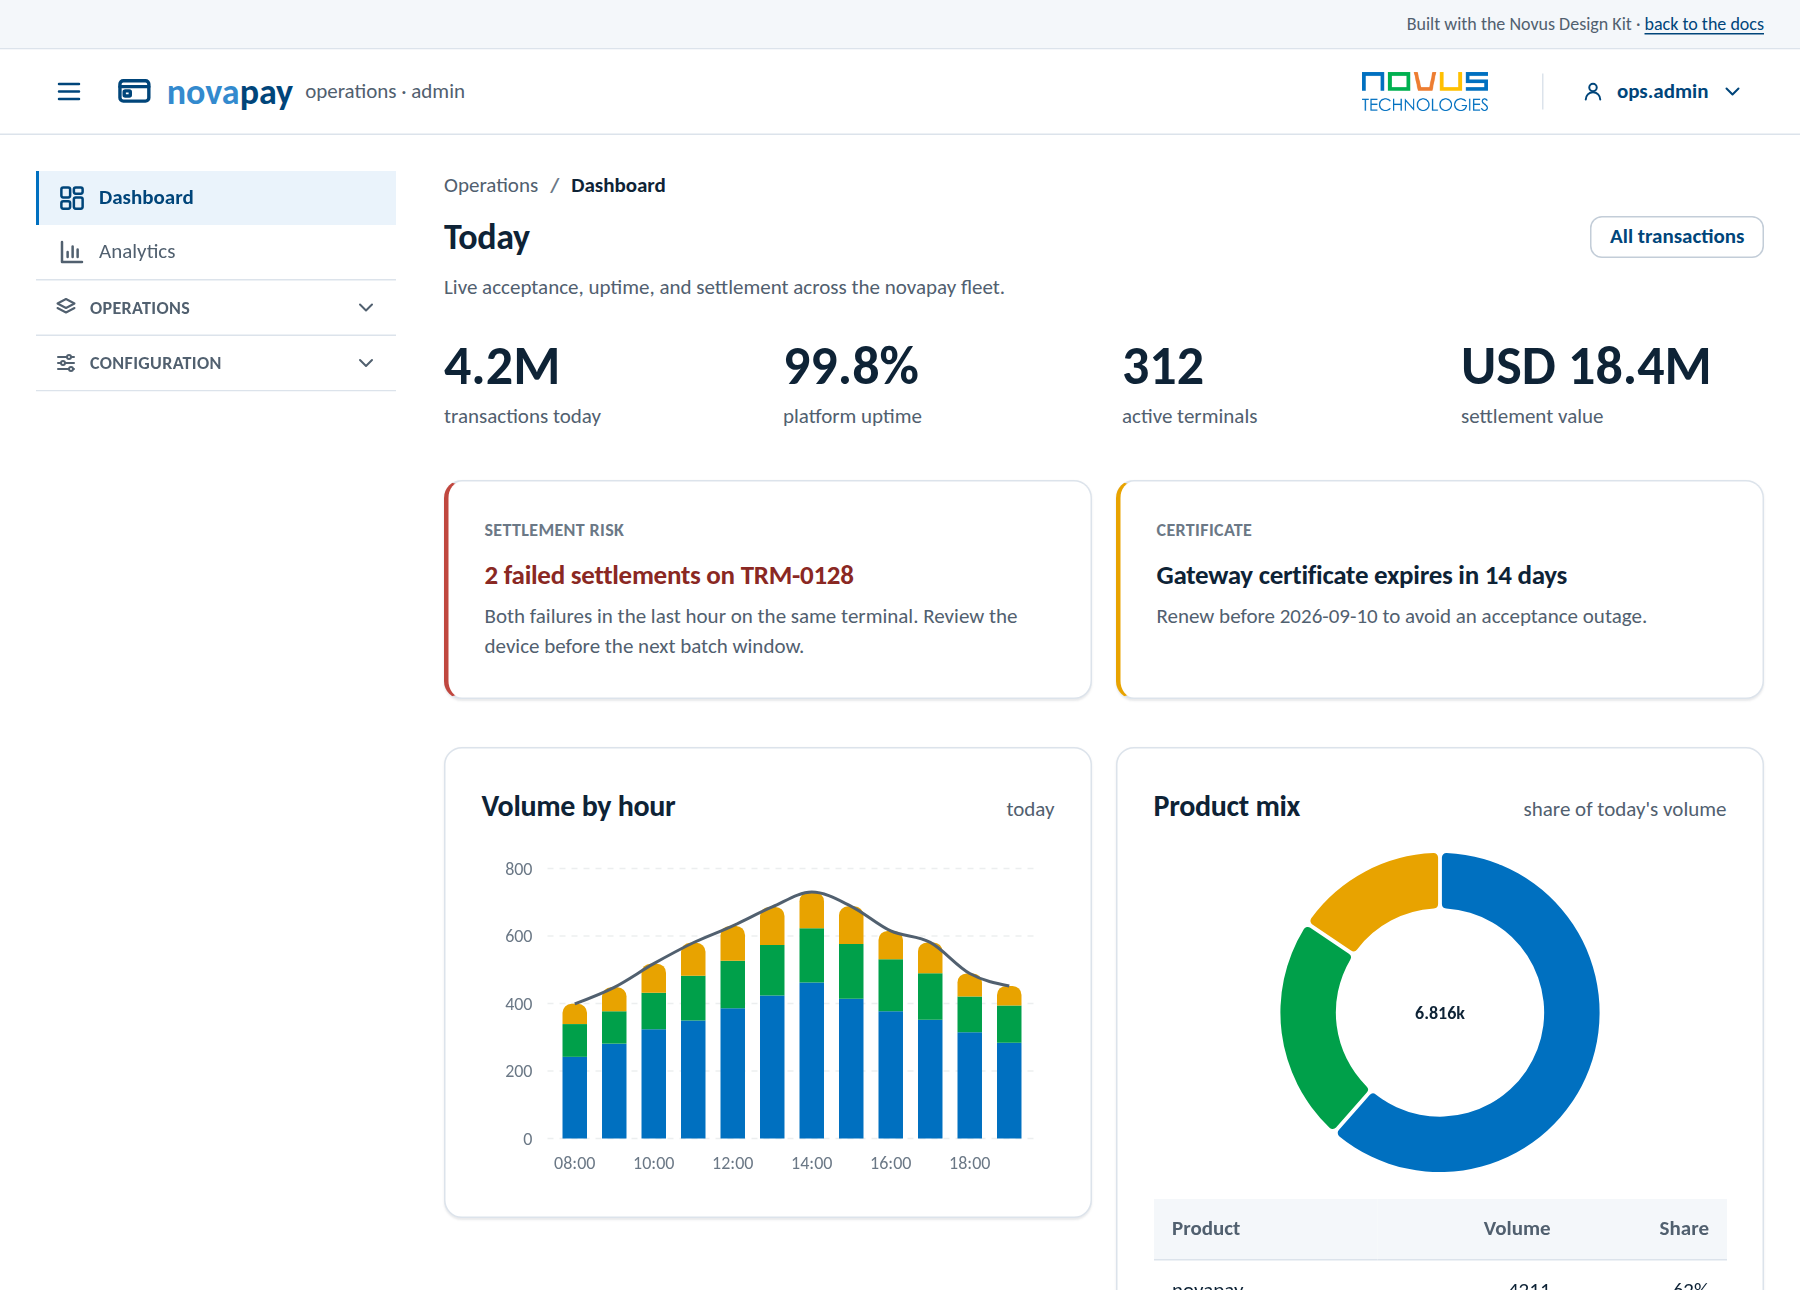Click the Product mix heading

[1226, 807]
